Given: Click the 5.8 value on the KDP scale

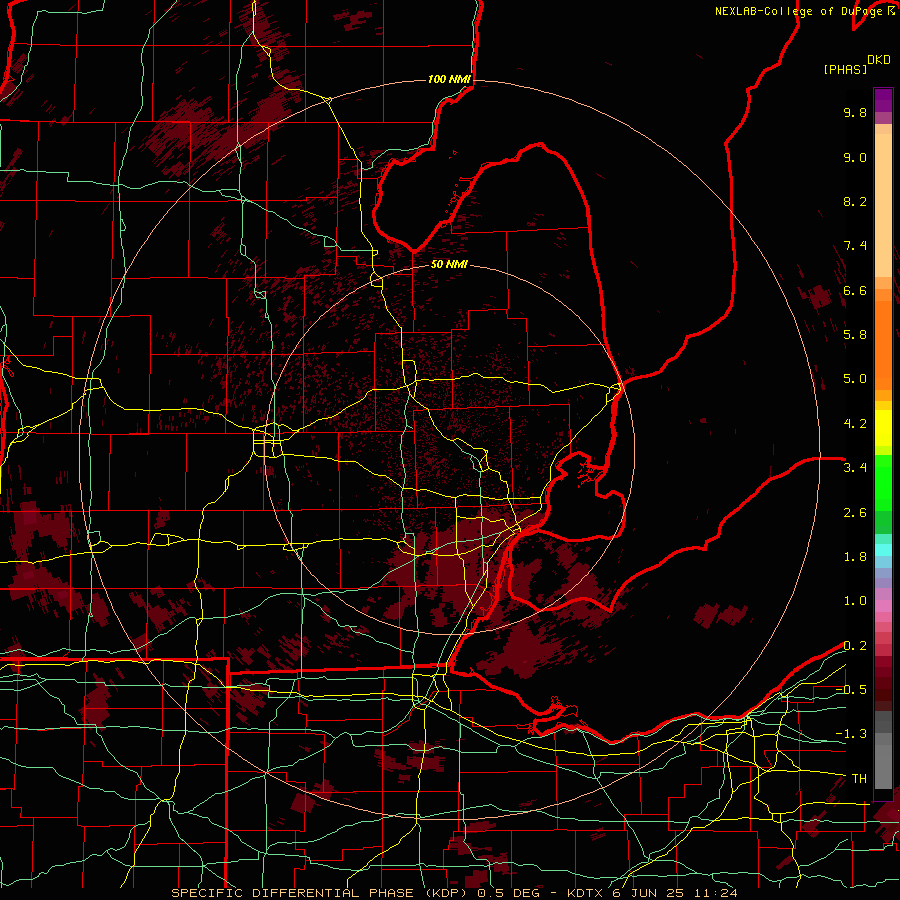Looking at the screenshot, I should [x=855, y=334].
